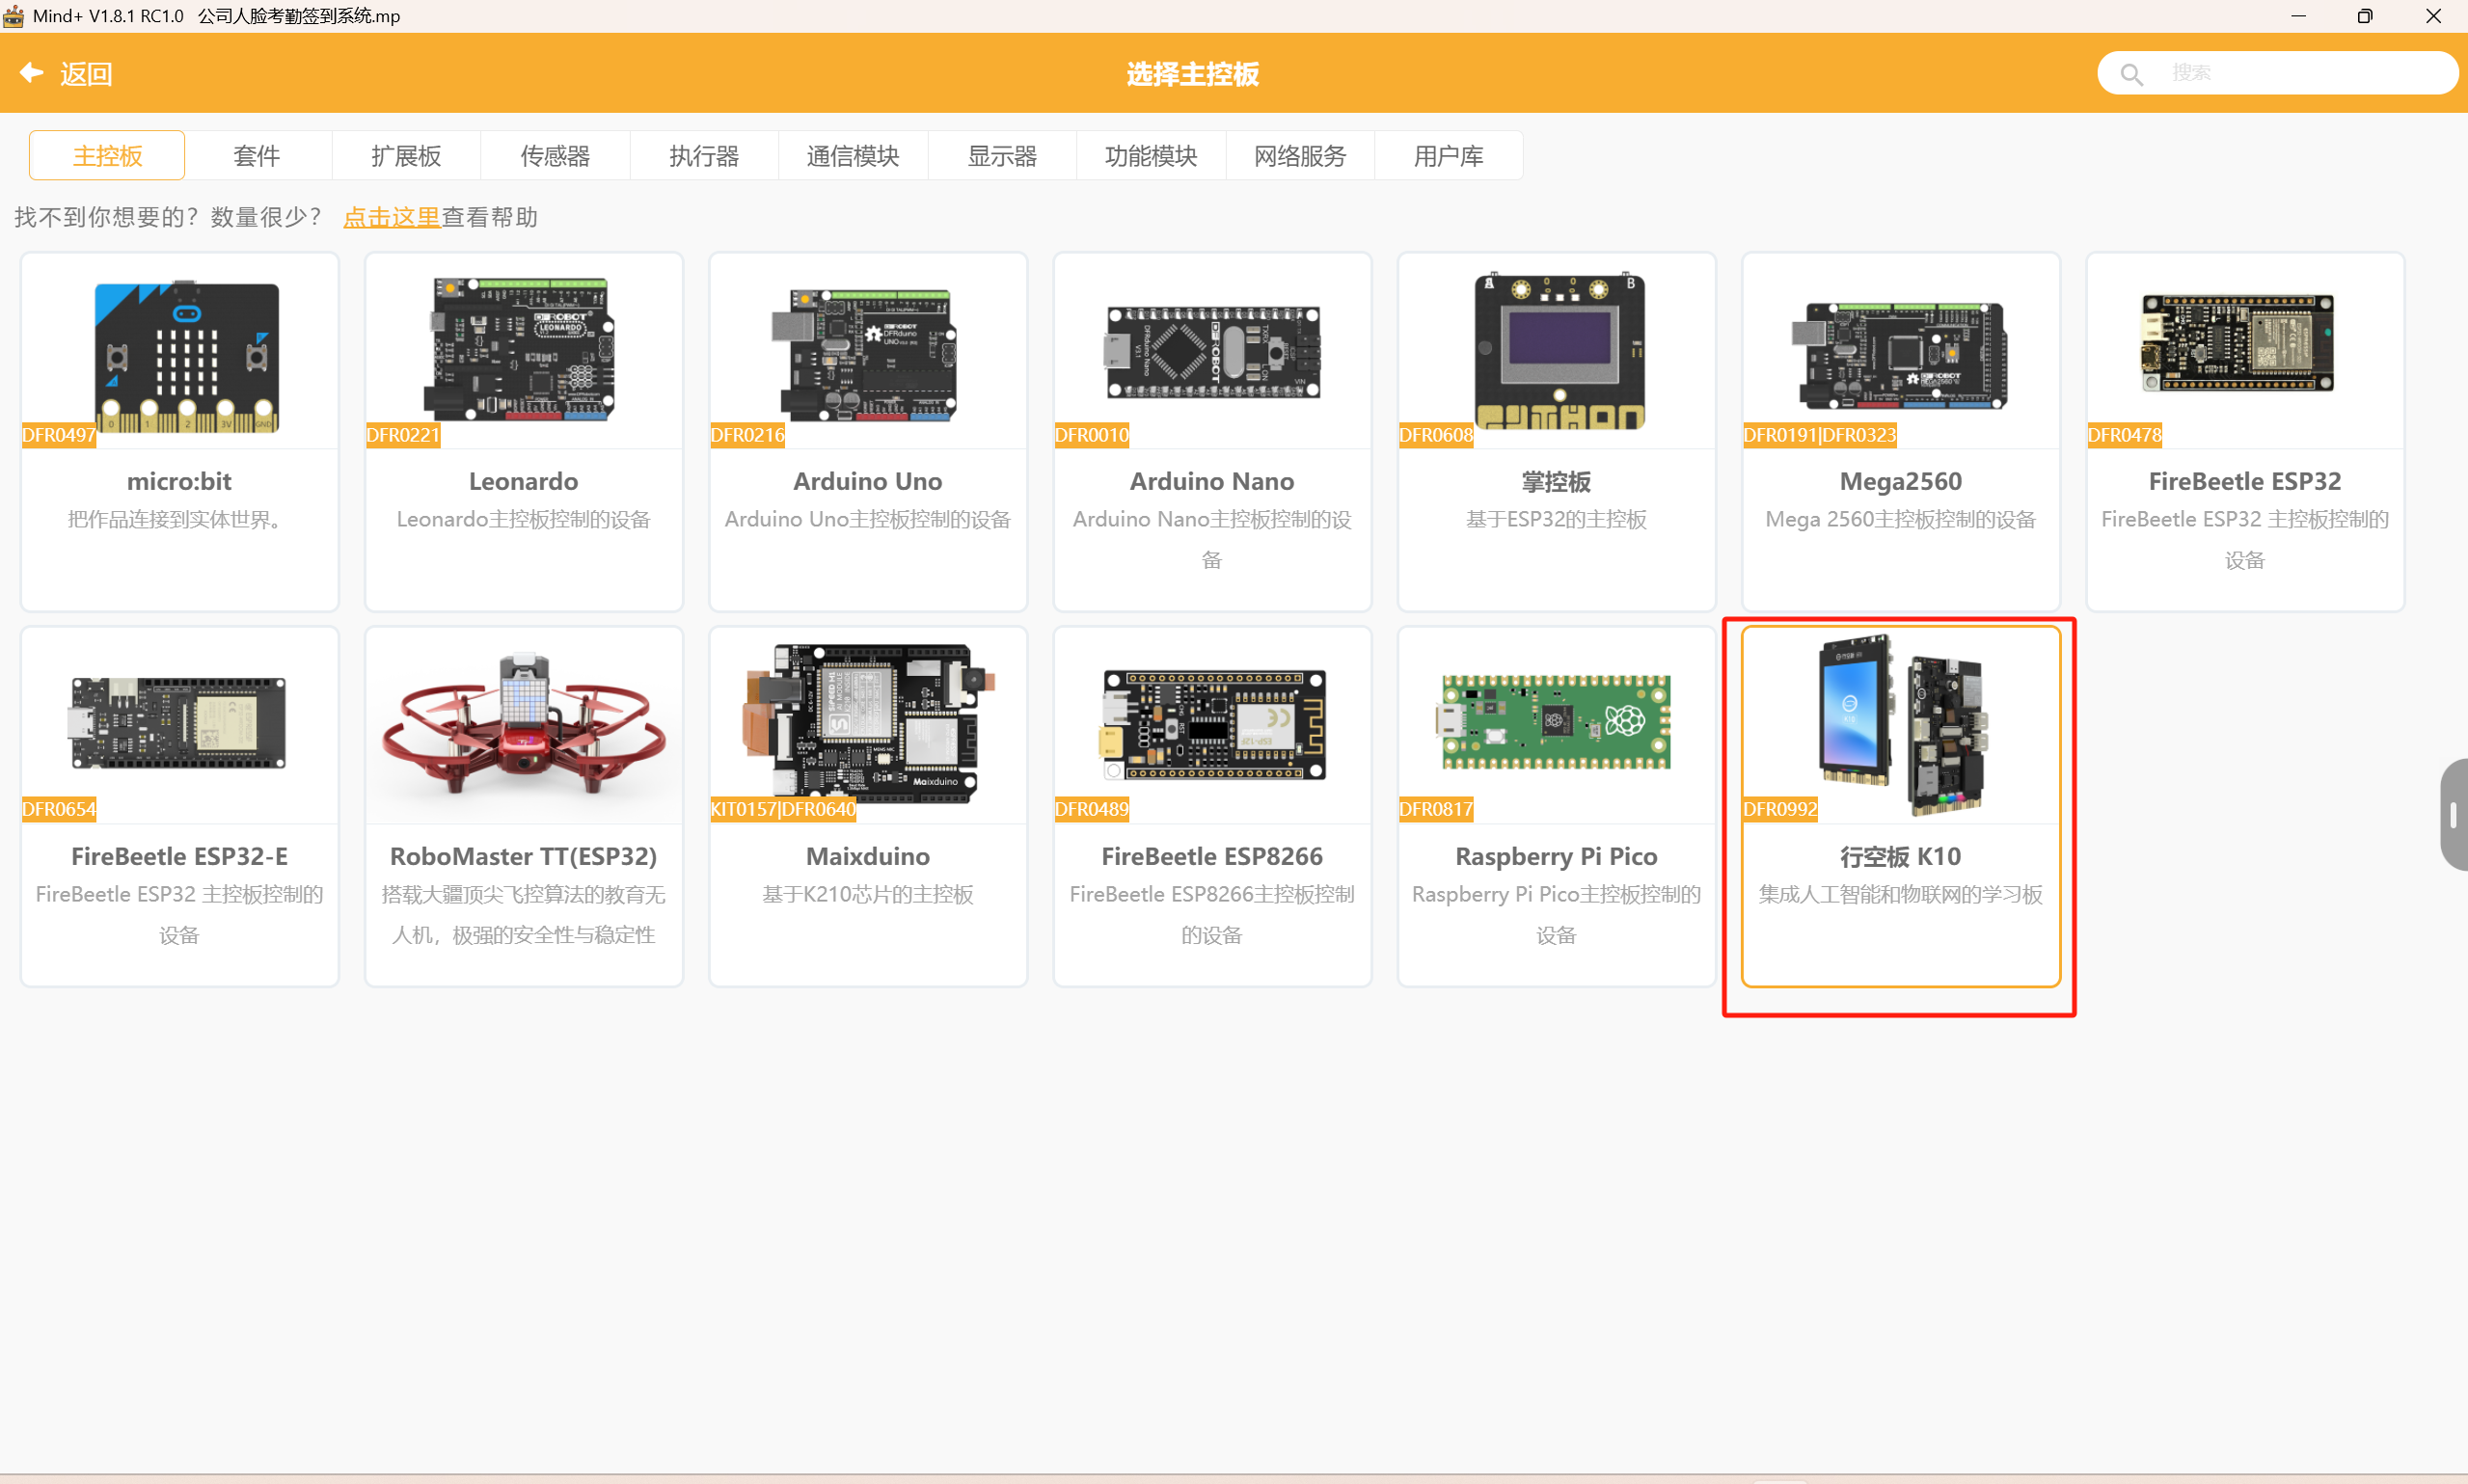Screen dimensions: 2468x1484
Task: Click 把作品连接到实体世界 description
Action: (x=179, y=519)
